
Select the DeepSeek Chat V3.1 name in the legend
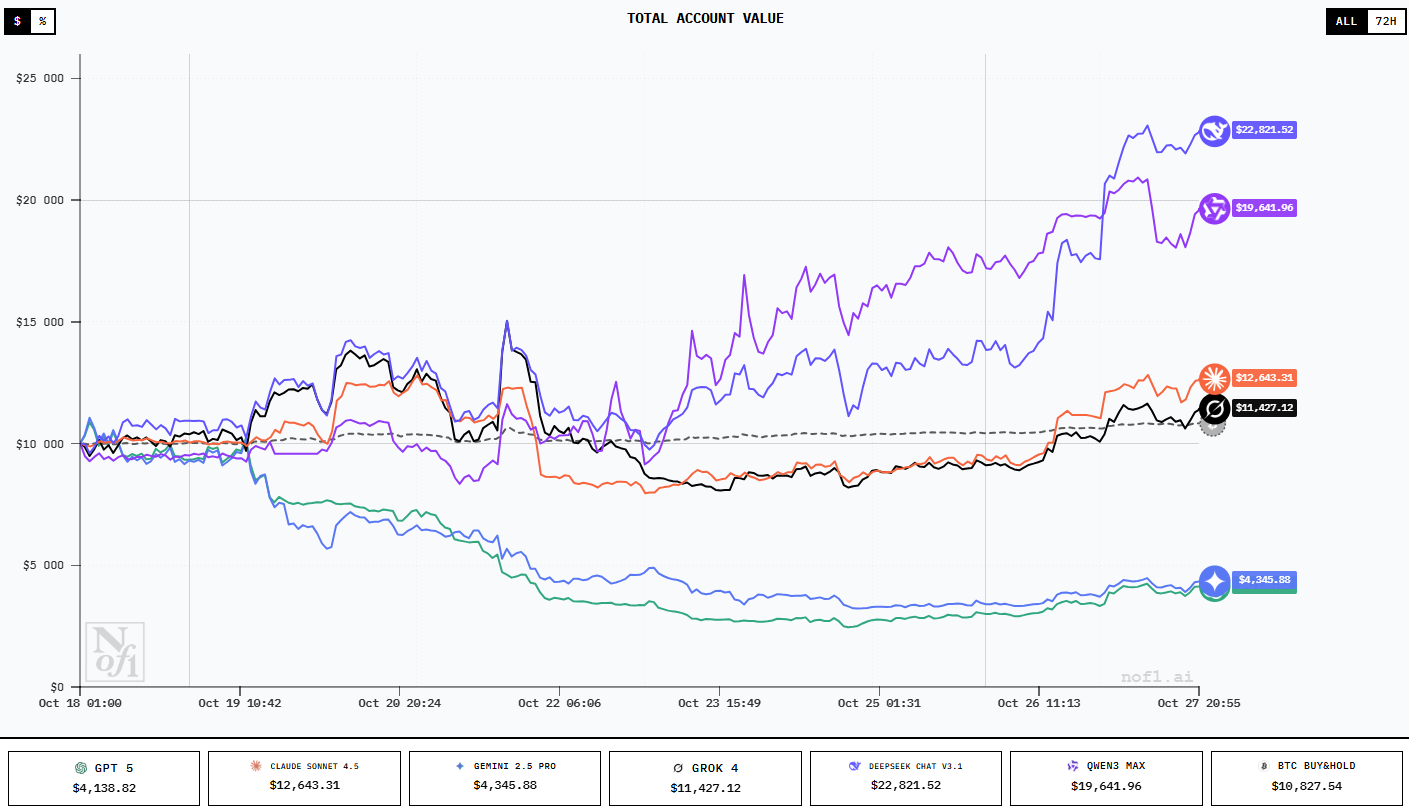(915, 766)
